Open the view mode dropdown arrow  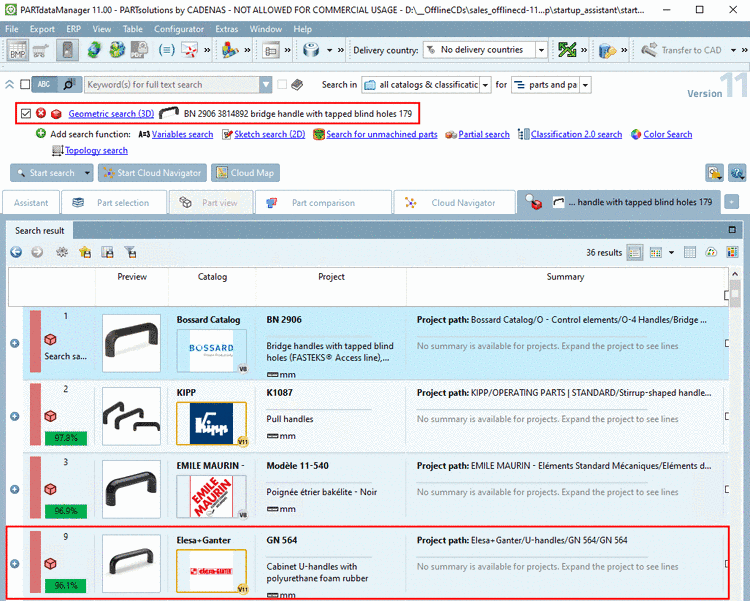click(x=672, y=253)
